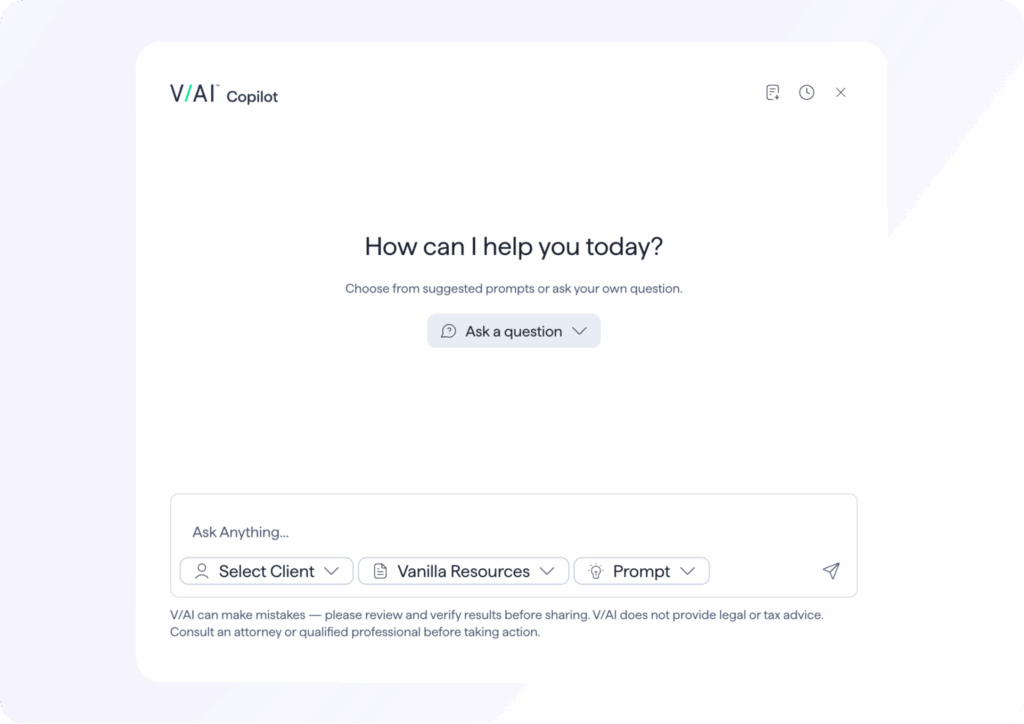Click the "How can I help you today?" heading
1024x724 pixels.
[x=514, y=246]
